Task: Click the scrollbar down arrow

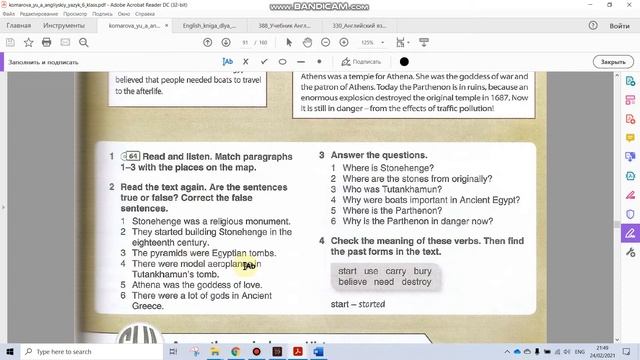Action: click(617, 340)
